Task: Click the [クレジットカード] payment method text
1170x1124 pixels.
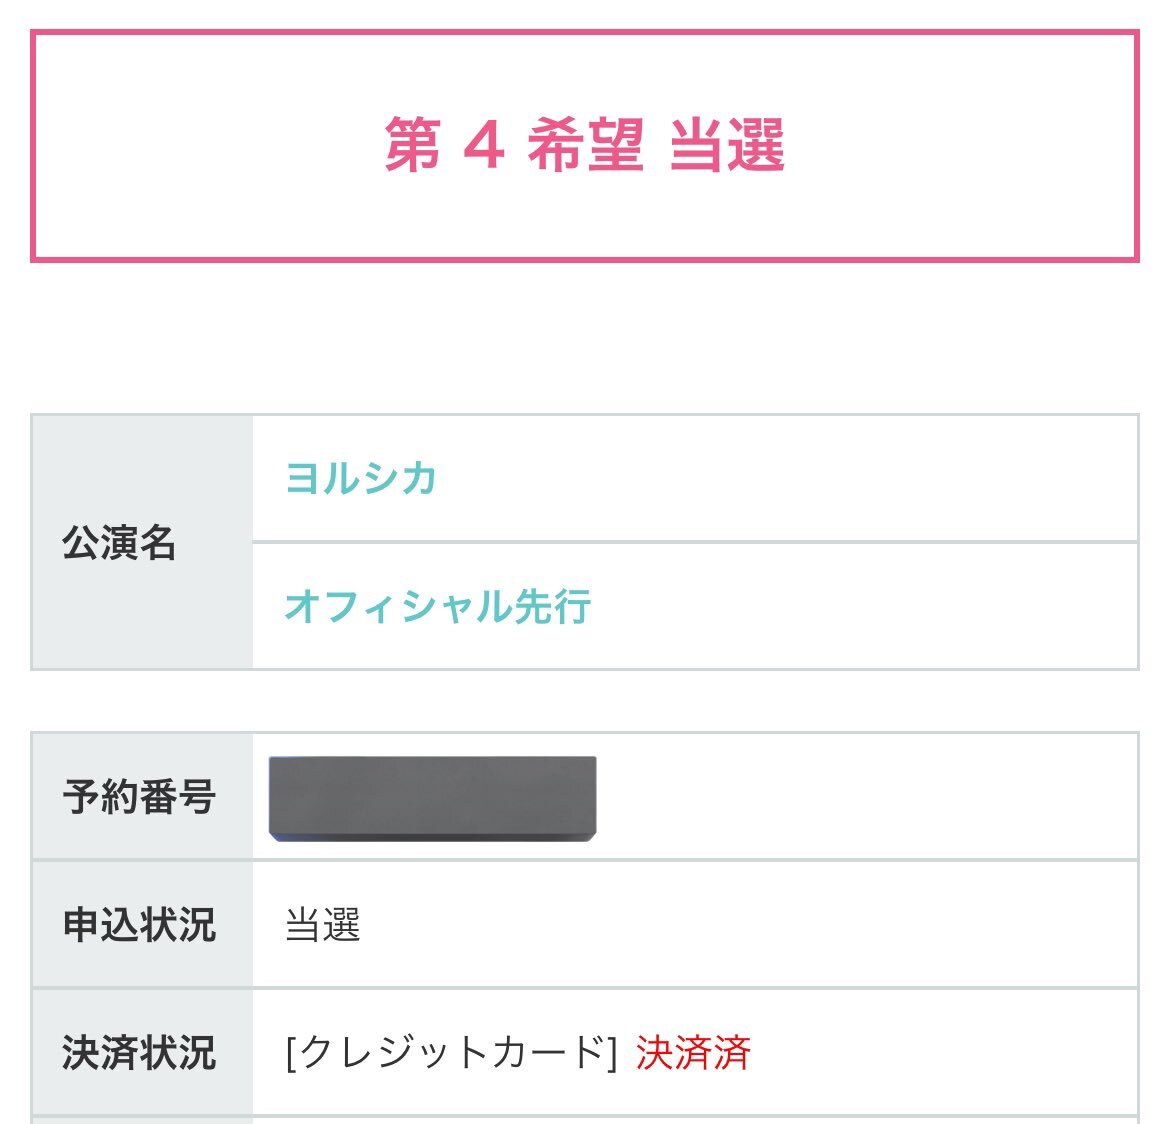Action: [x=451, y=1052]
